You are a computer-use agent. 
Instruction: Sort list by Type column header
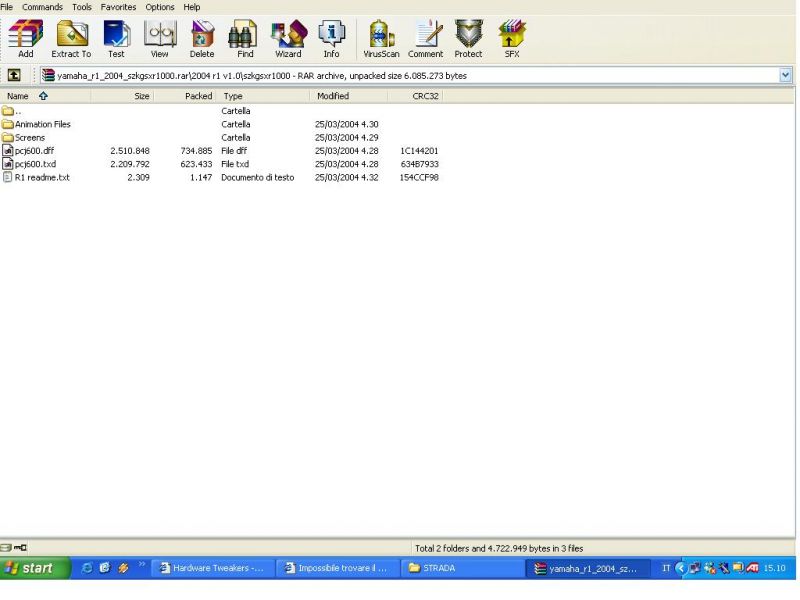[x=263, y=96]
